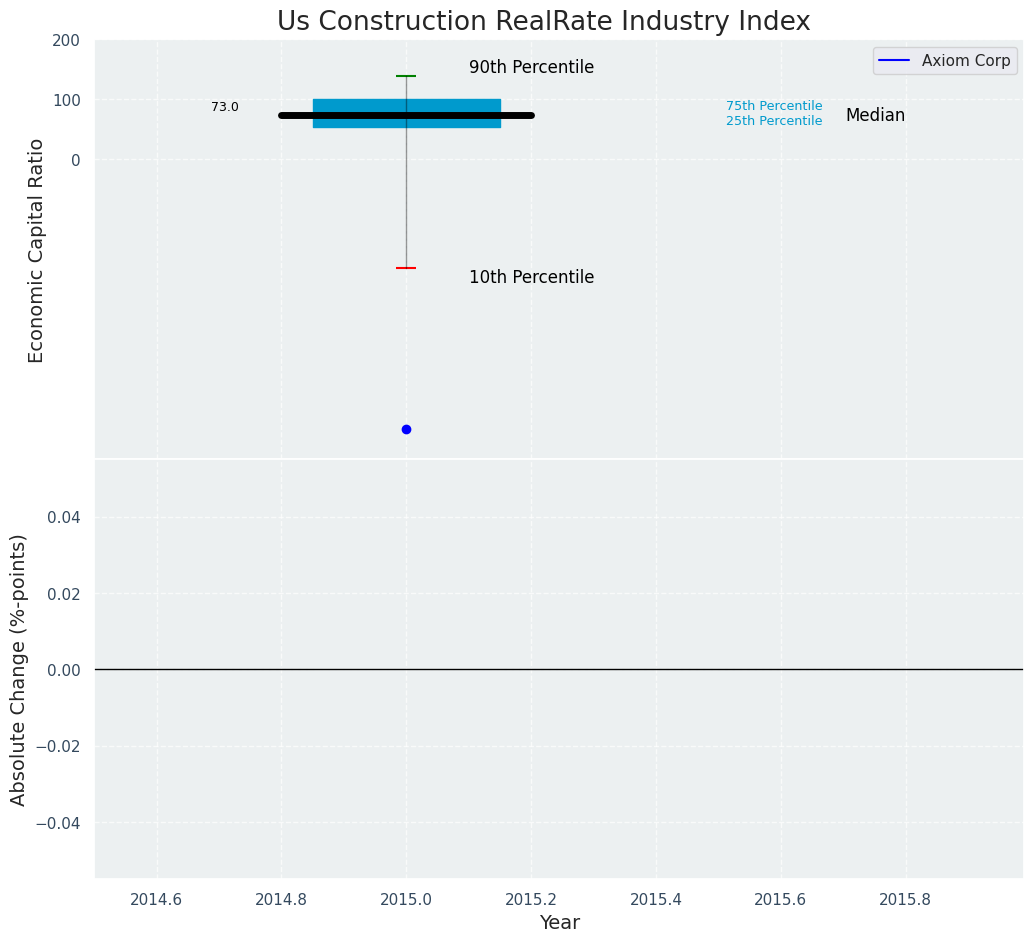Click the chart title text
Image resolution: width=1034 pixels, height=942 pixels.
543,22
